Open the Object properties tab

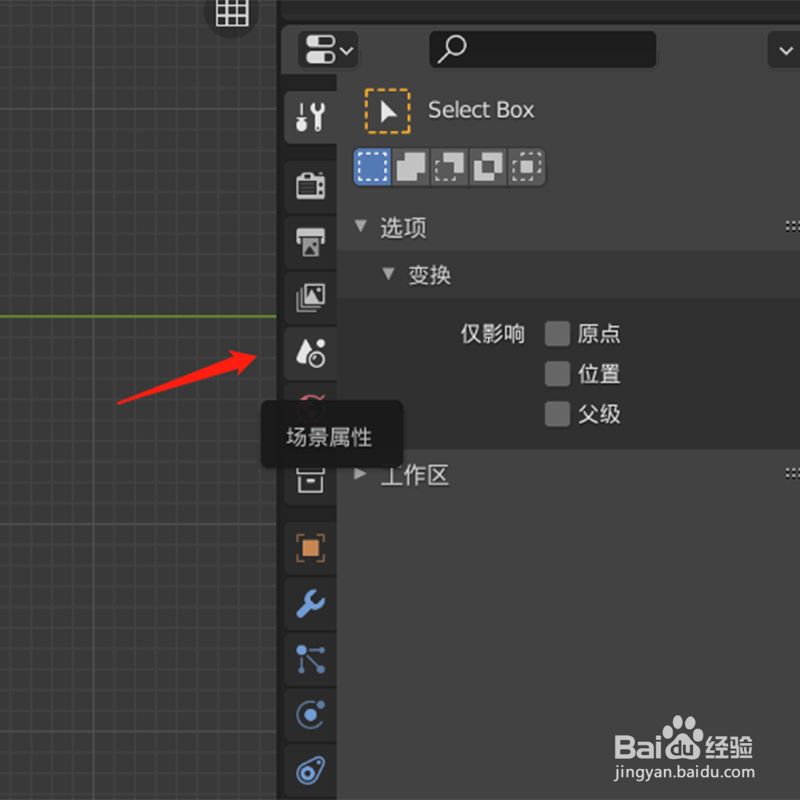click(311, 548)
